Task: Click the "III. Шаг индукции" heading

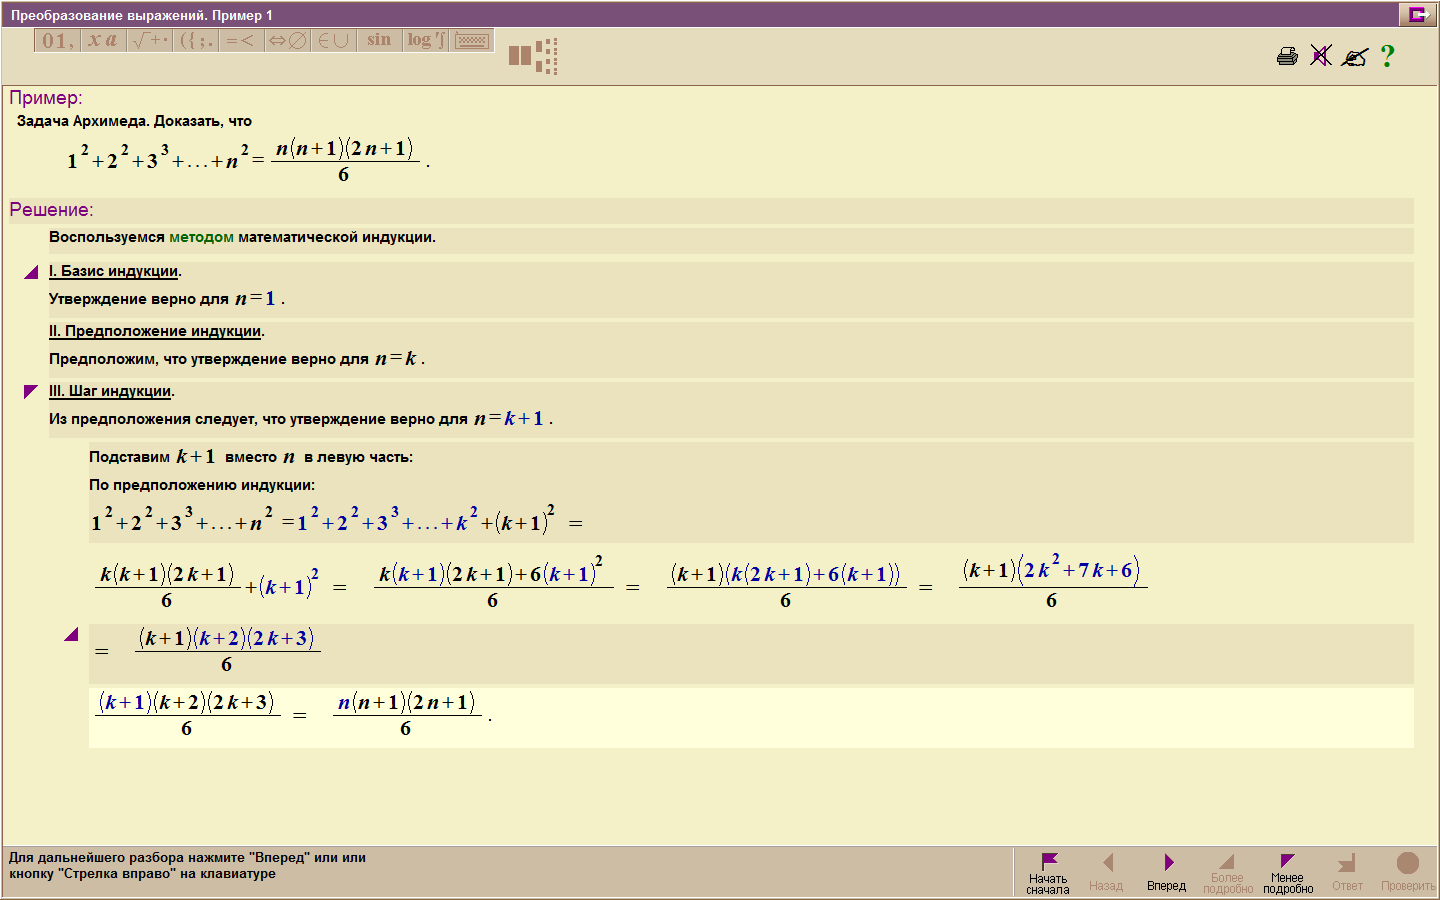Action: tap(110, 391)
